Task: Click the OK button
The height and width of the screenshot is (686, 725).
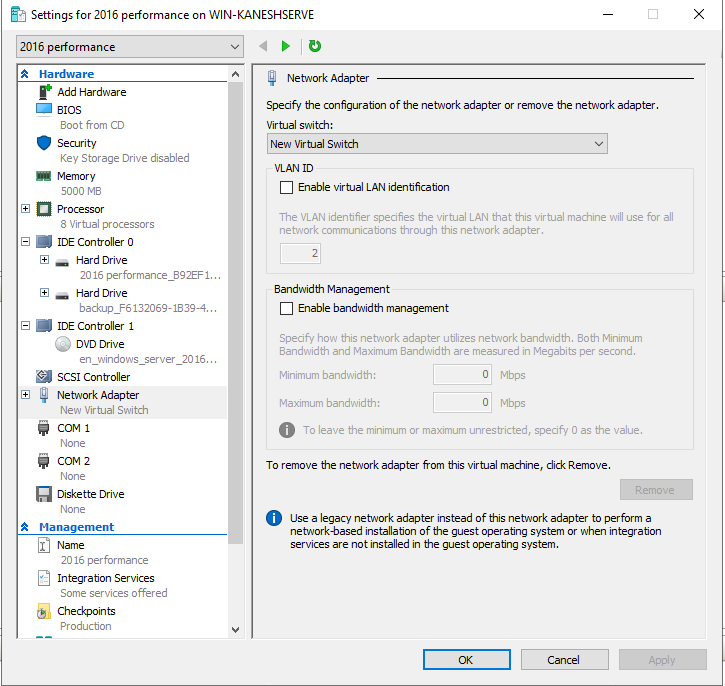Action: (466, 660)
